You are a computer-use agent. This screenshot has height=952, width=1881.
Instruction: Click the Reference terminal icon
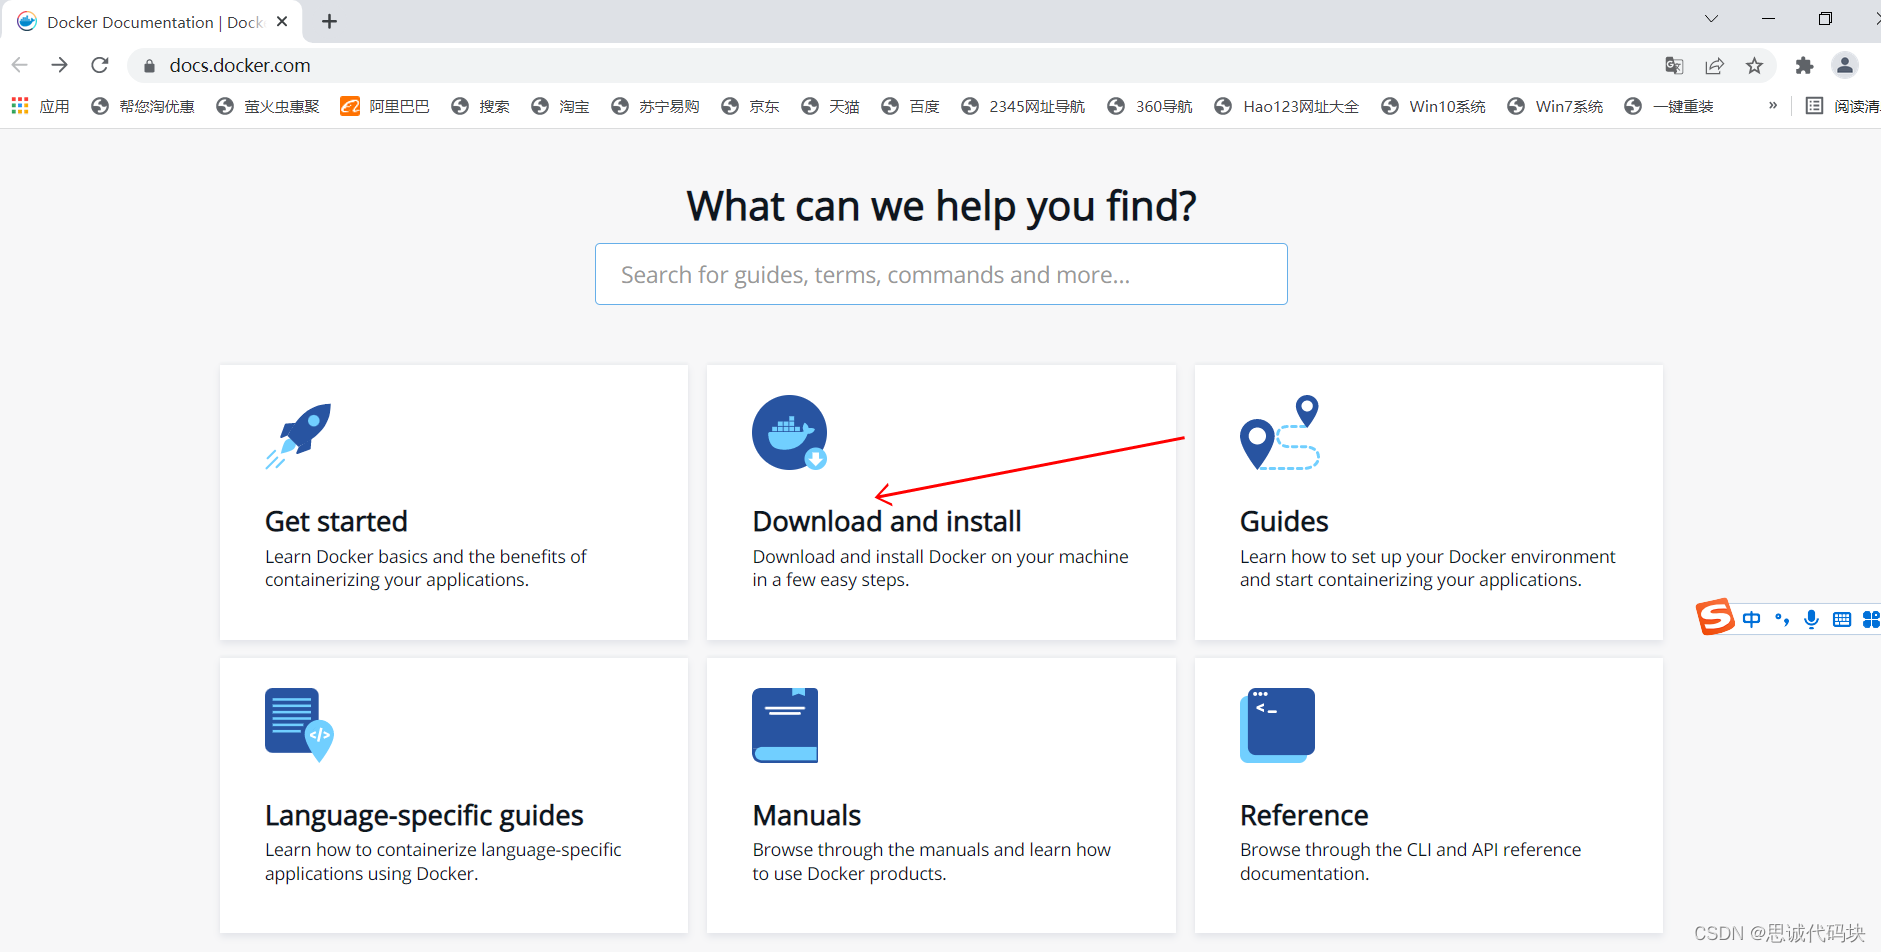pyautogui.click(x=1277, y=725)
